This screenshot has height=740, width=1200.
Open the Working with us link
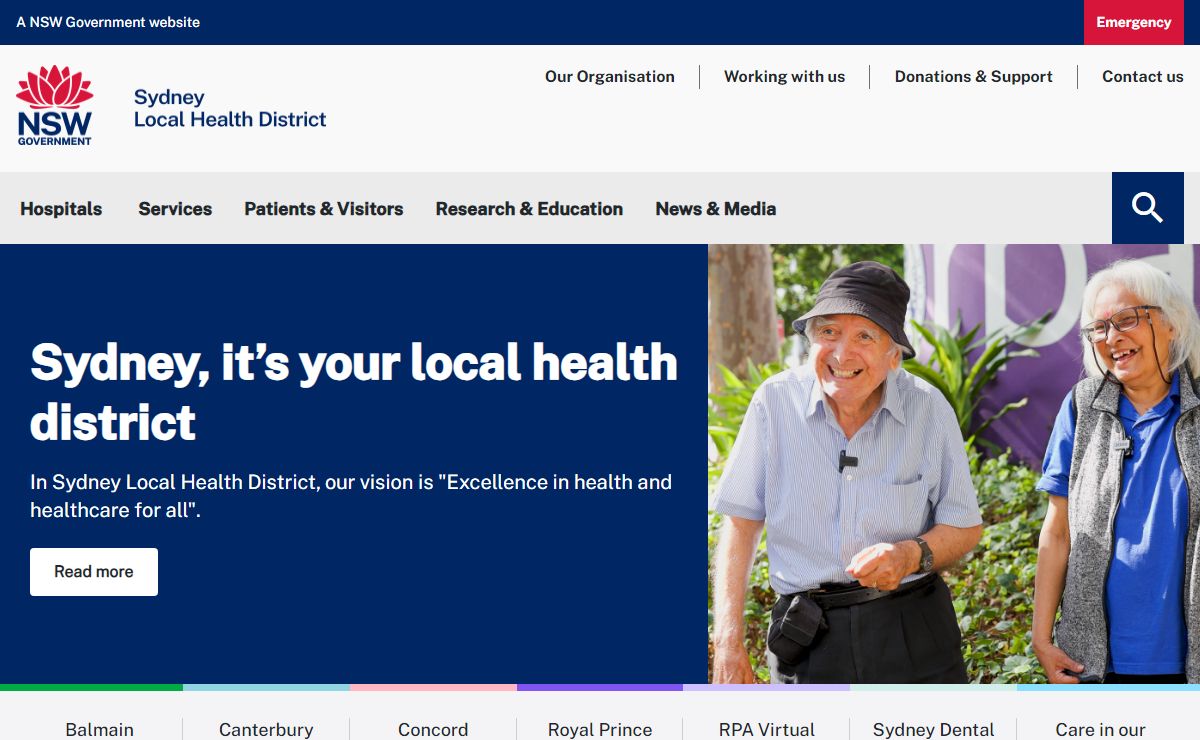coord(784,77)
